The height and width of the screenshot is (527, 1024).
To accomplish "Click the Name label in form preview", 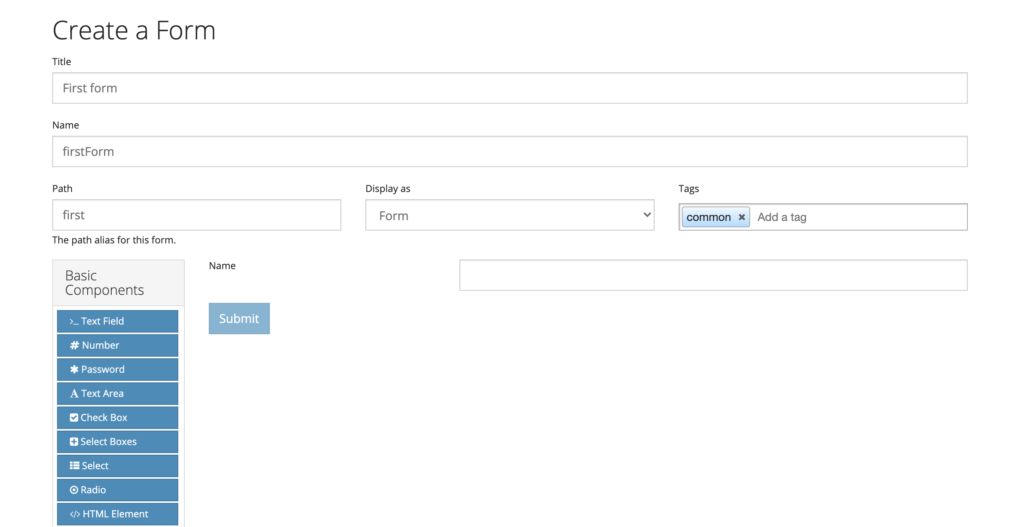I will tap(222, 266).
